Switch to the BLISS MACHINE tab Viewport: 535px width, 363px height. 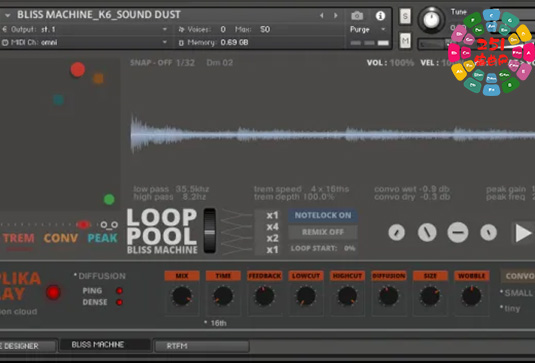coord(105,345)
